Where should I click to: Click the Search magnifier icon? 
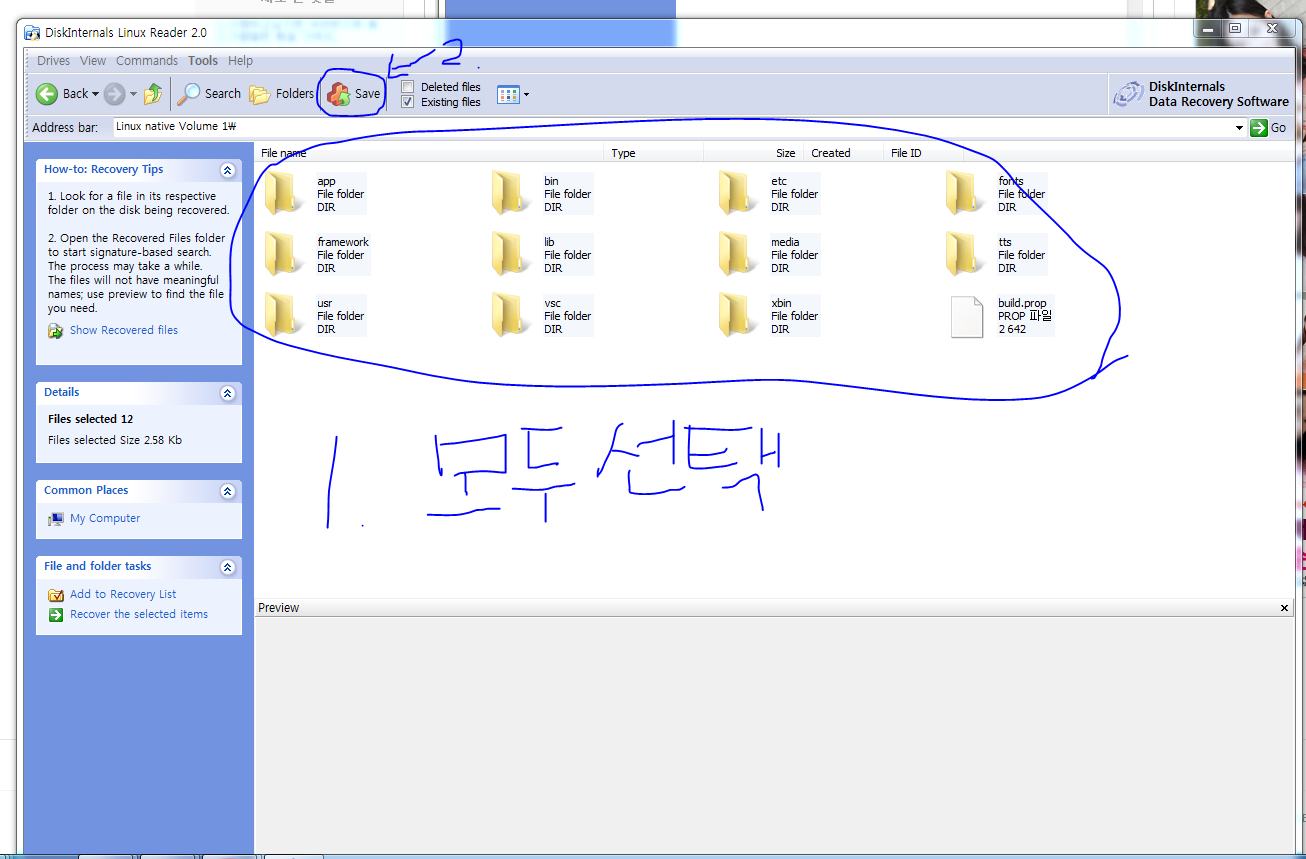click(189, 94)
